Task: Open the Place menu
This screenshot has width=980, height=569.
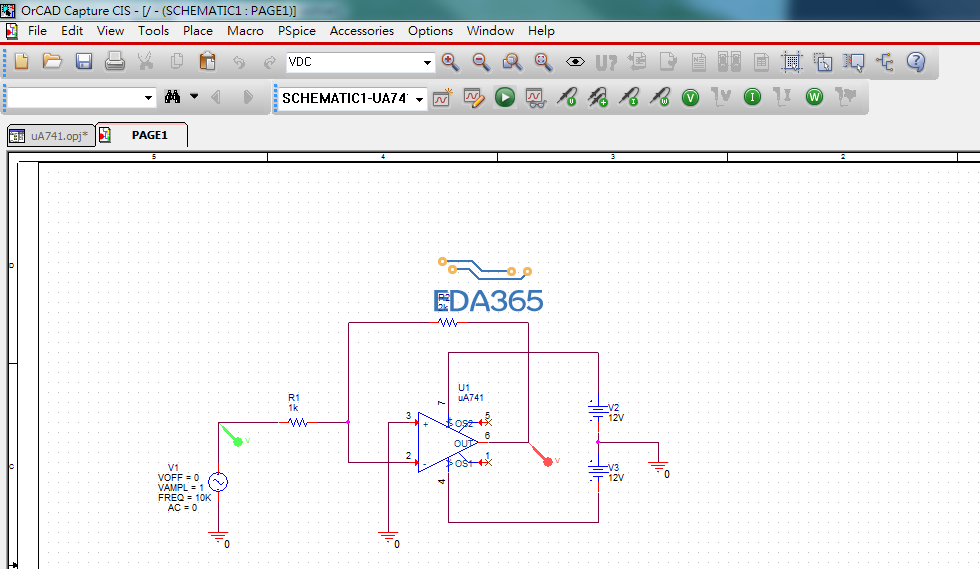Action: point(198,31)
